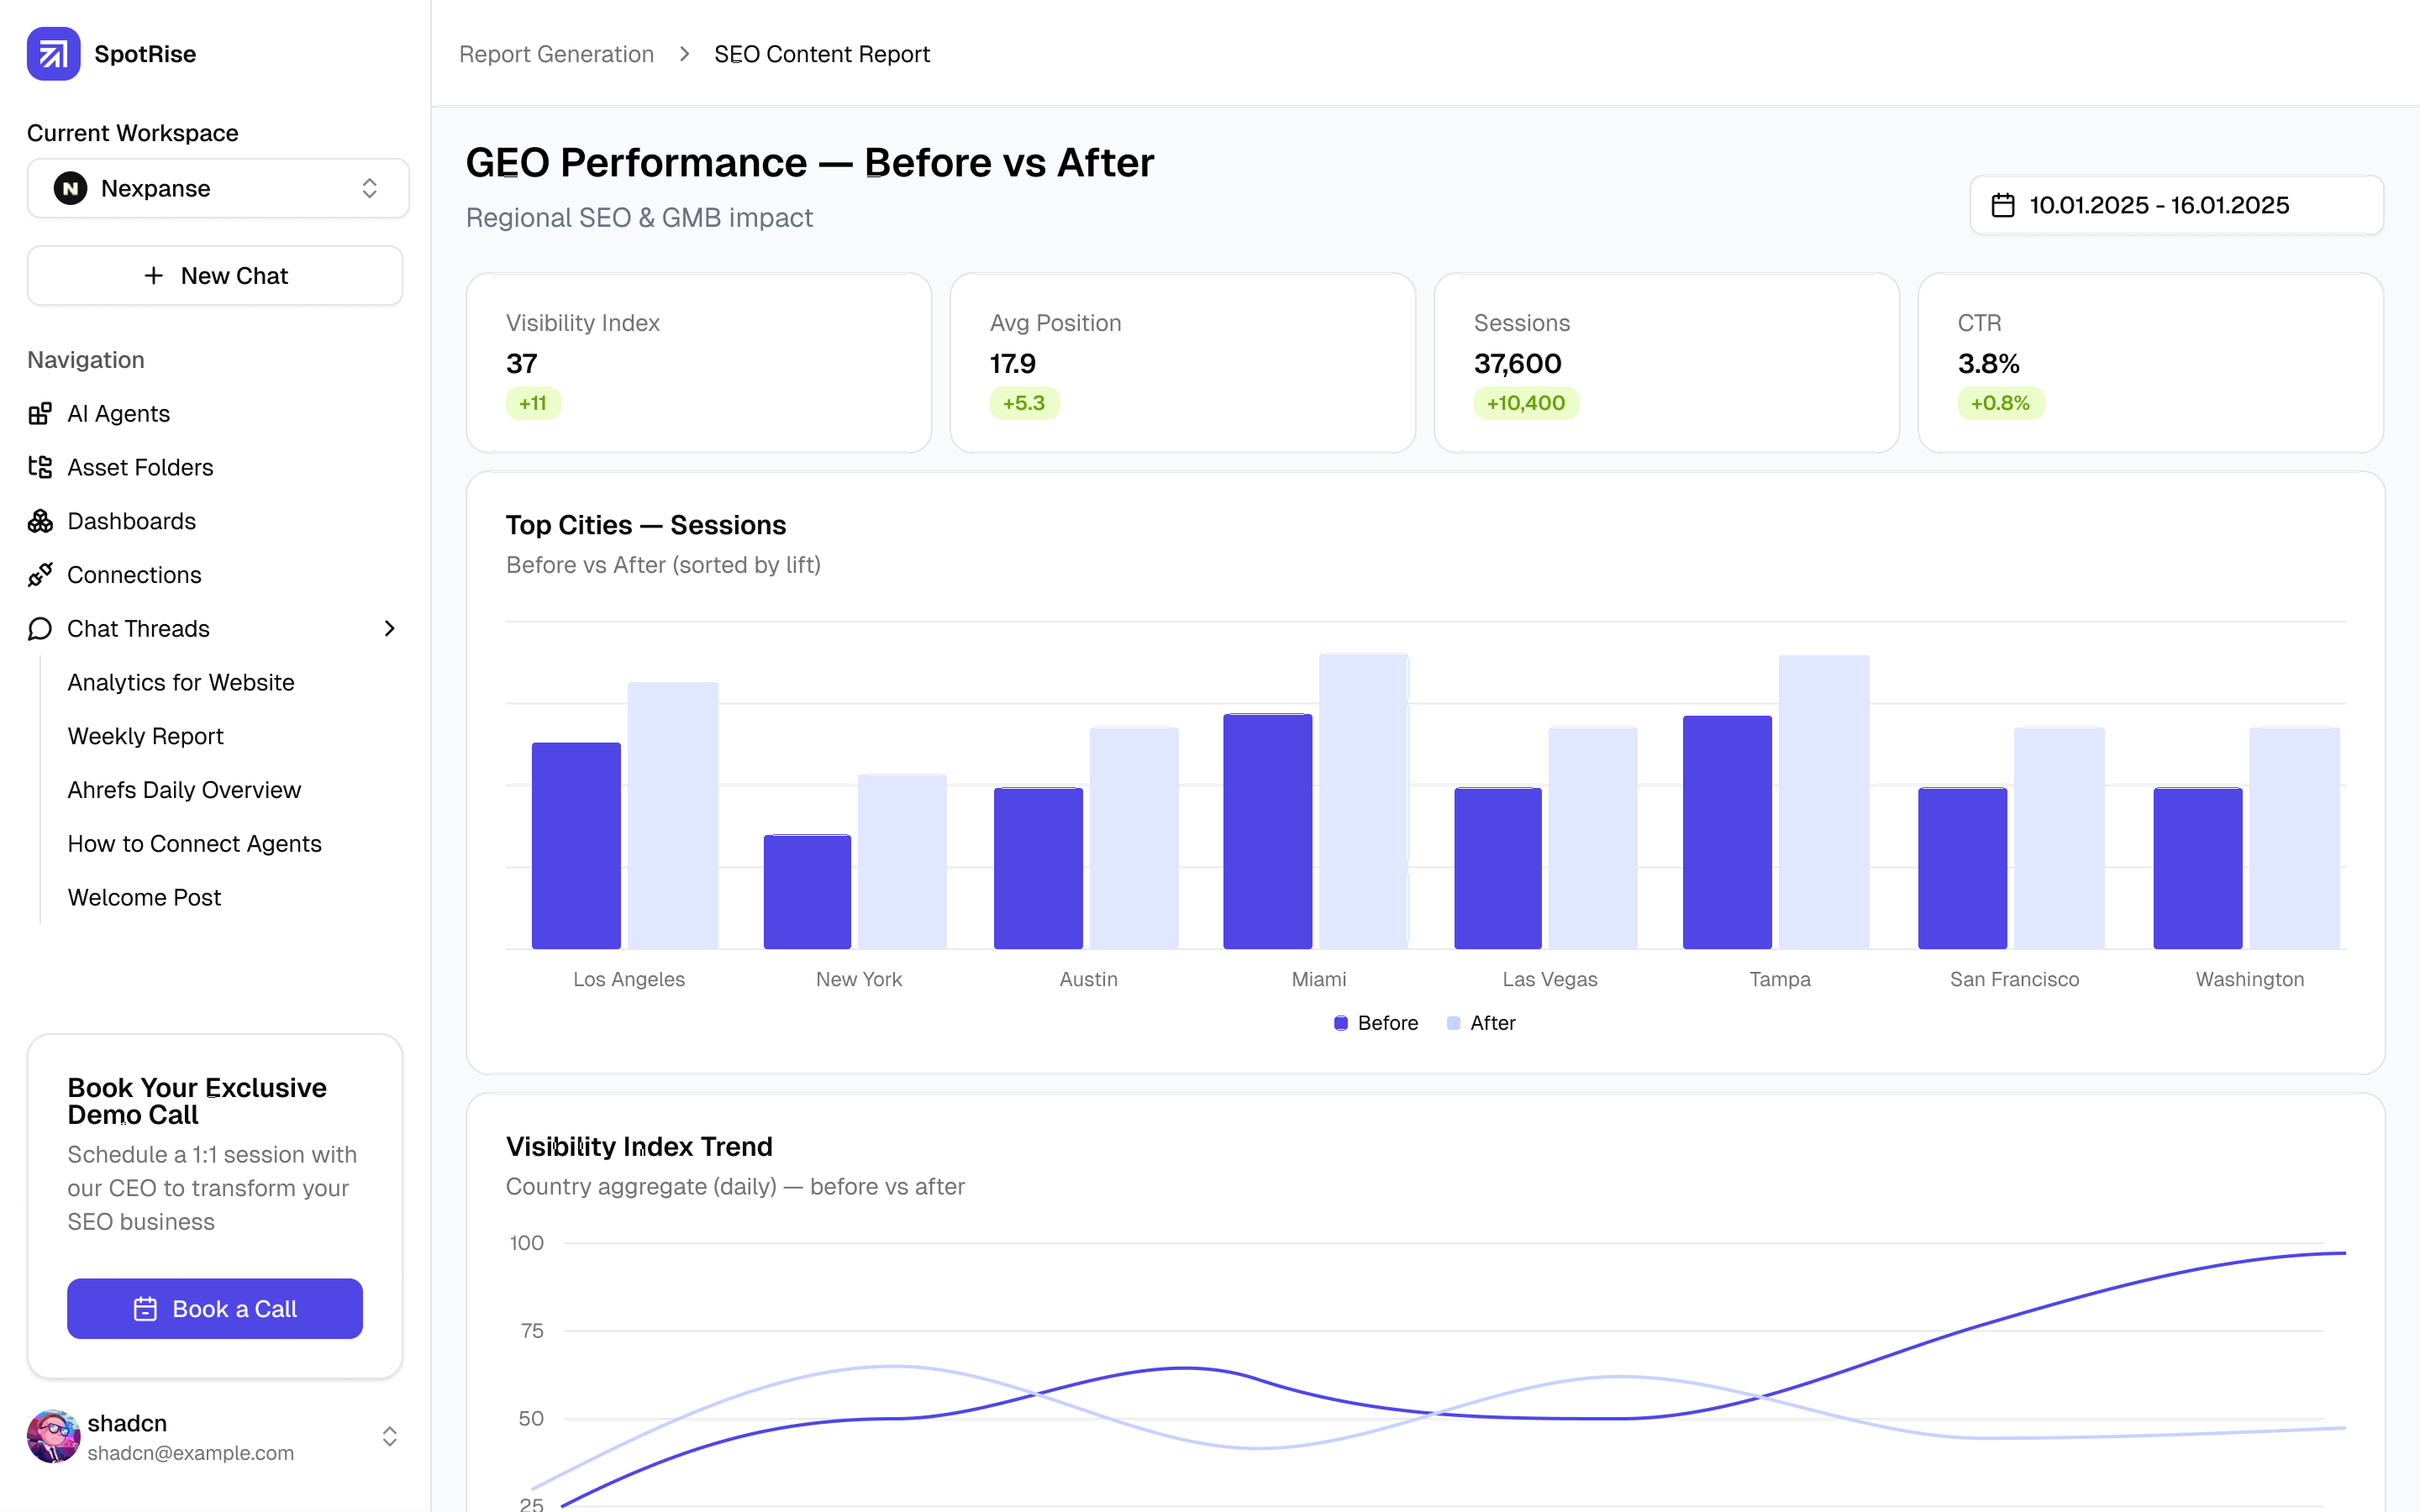
Task: Click the Asset Folders tree icon
Action: click(x=40, y=467)
